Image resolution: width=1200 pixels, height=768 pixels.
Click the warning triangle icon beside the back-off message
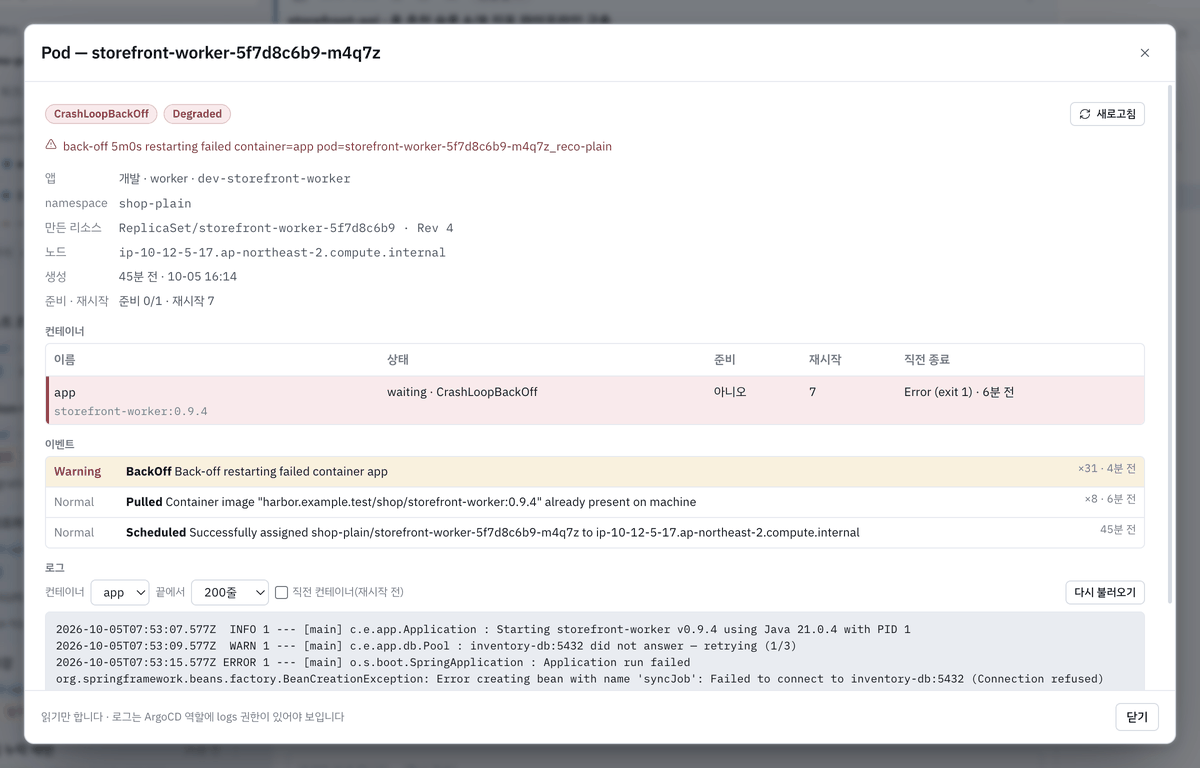pyautogui.click(x=51, y=145)
